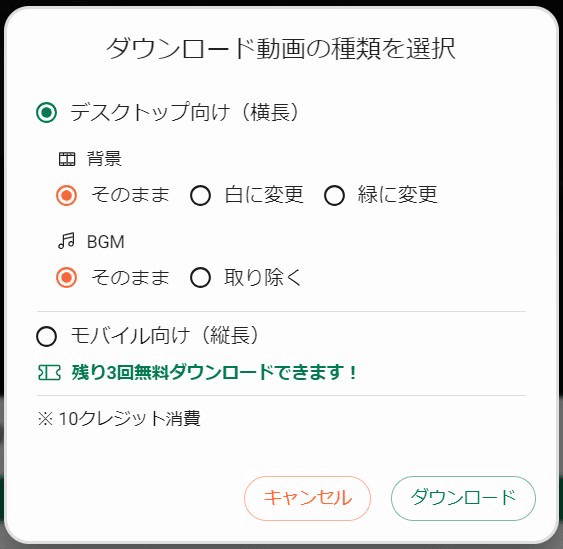Viewport: 563px width, 549px height.
Task: Choose the 取り除く radio to remove BGM
Action: click(200, 278)
